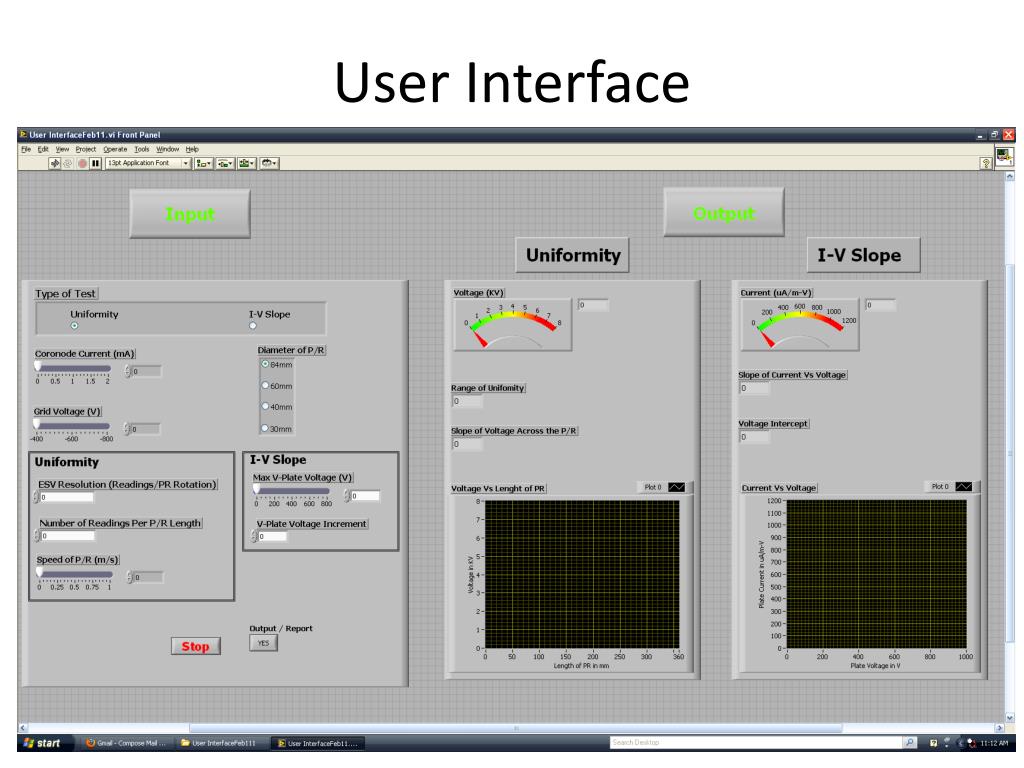The image size is (1024, 768).
Task: Click the Run arrow toolbar icon
Action: pyautogui.click(x=55, y=163)
